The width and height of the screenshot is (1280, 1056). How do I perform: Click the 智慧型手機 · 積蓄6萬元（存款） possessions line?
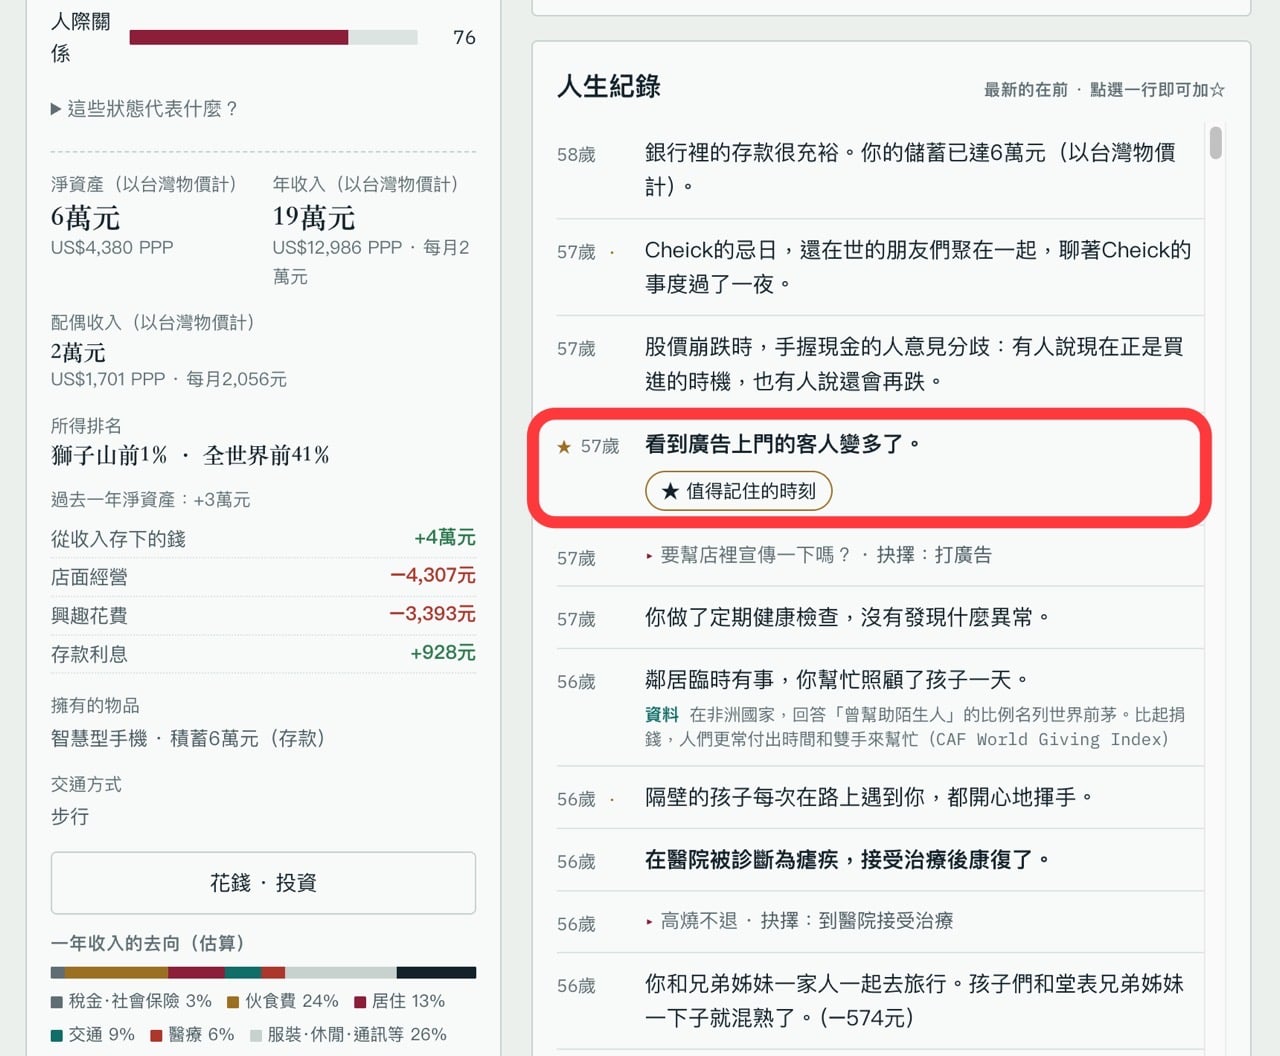(188, 739)
